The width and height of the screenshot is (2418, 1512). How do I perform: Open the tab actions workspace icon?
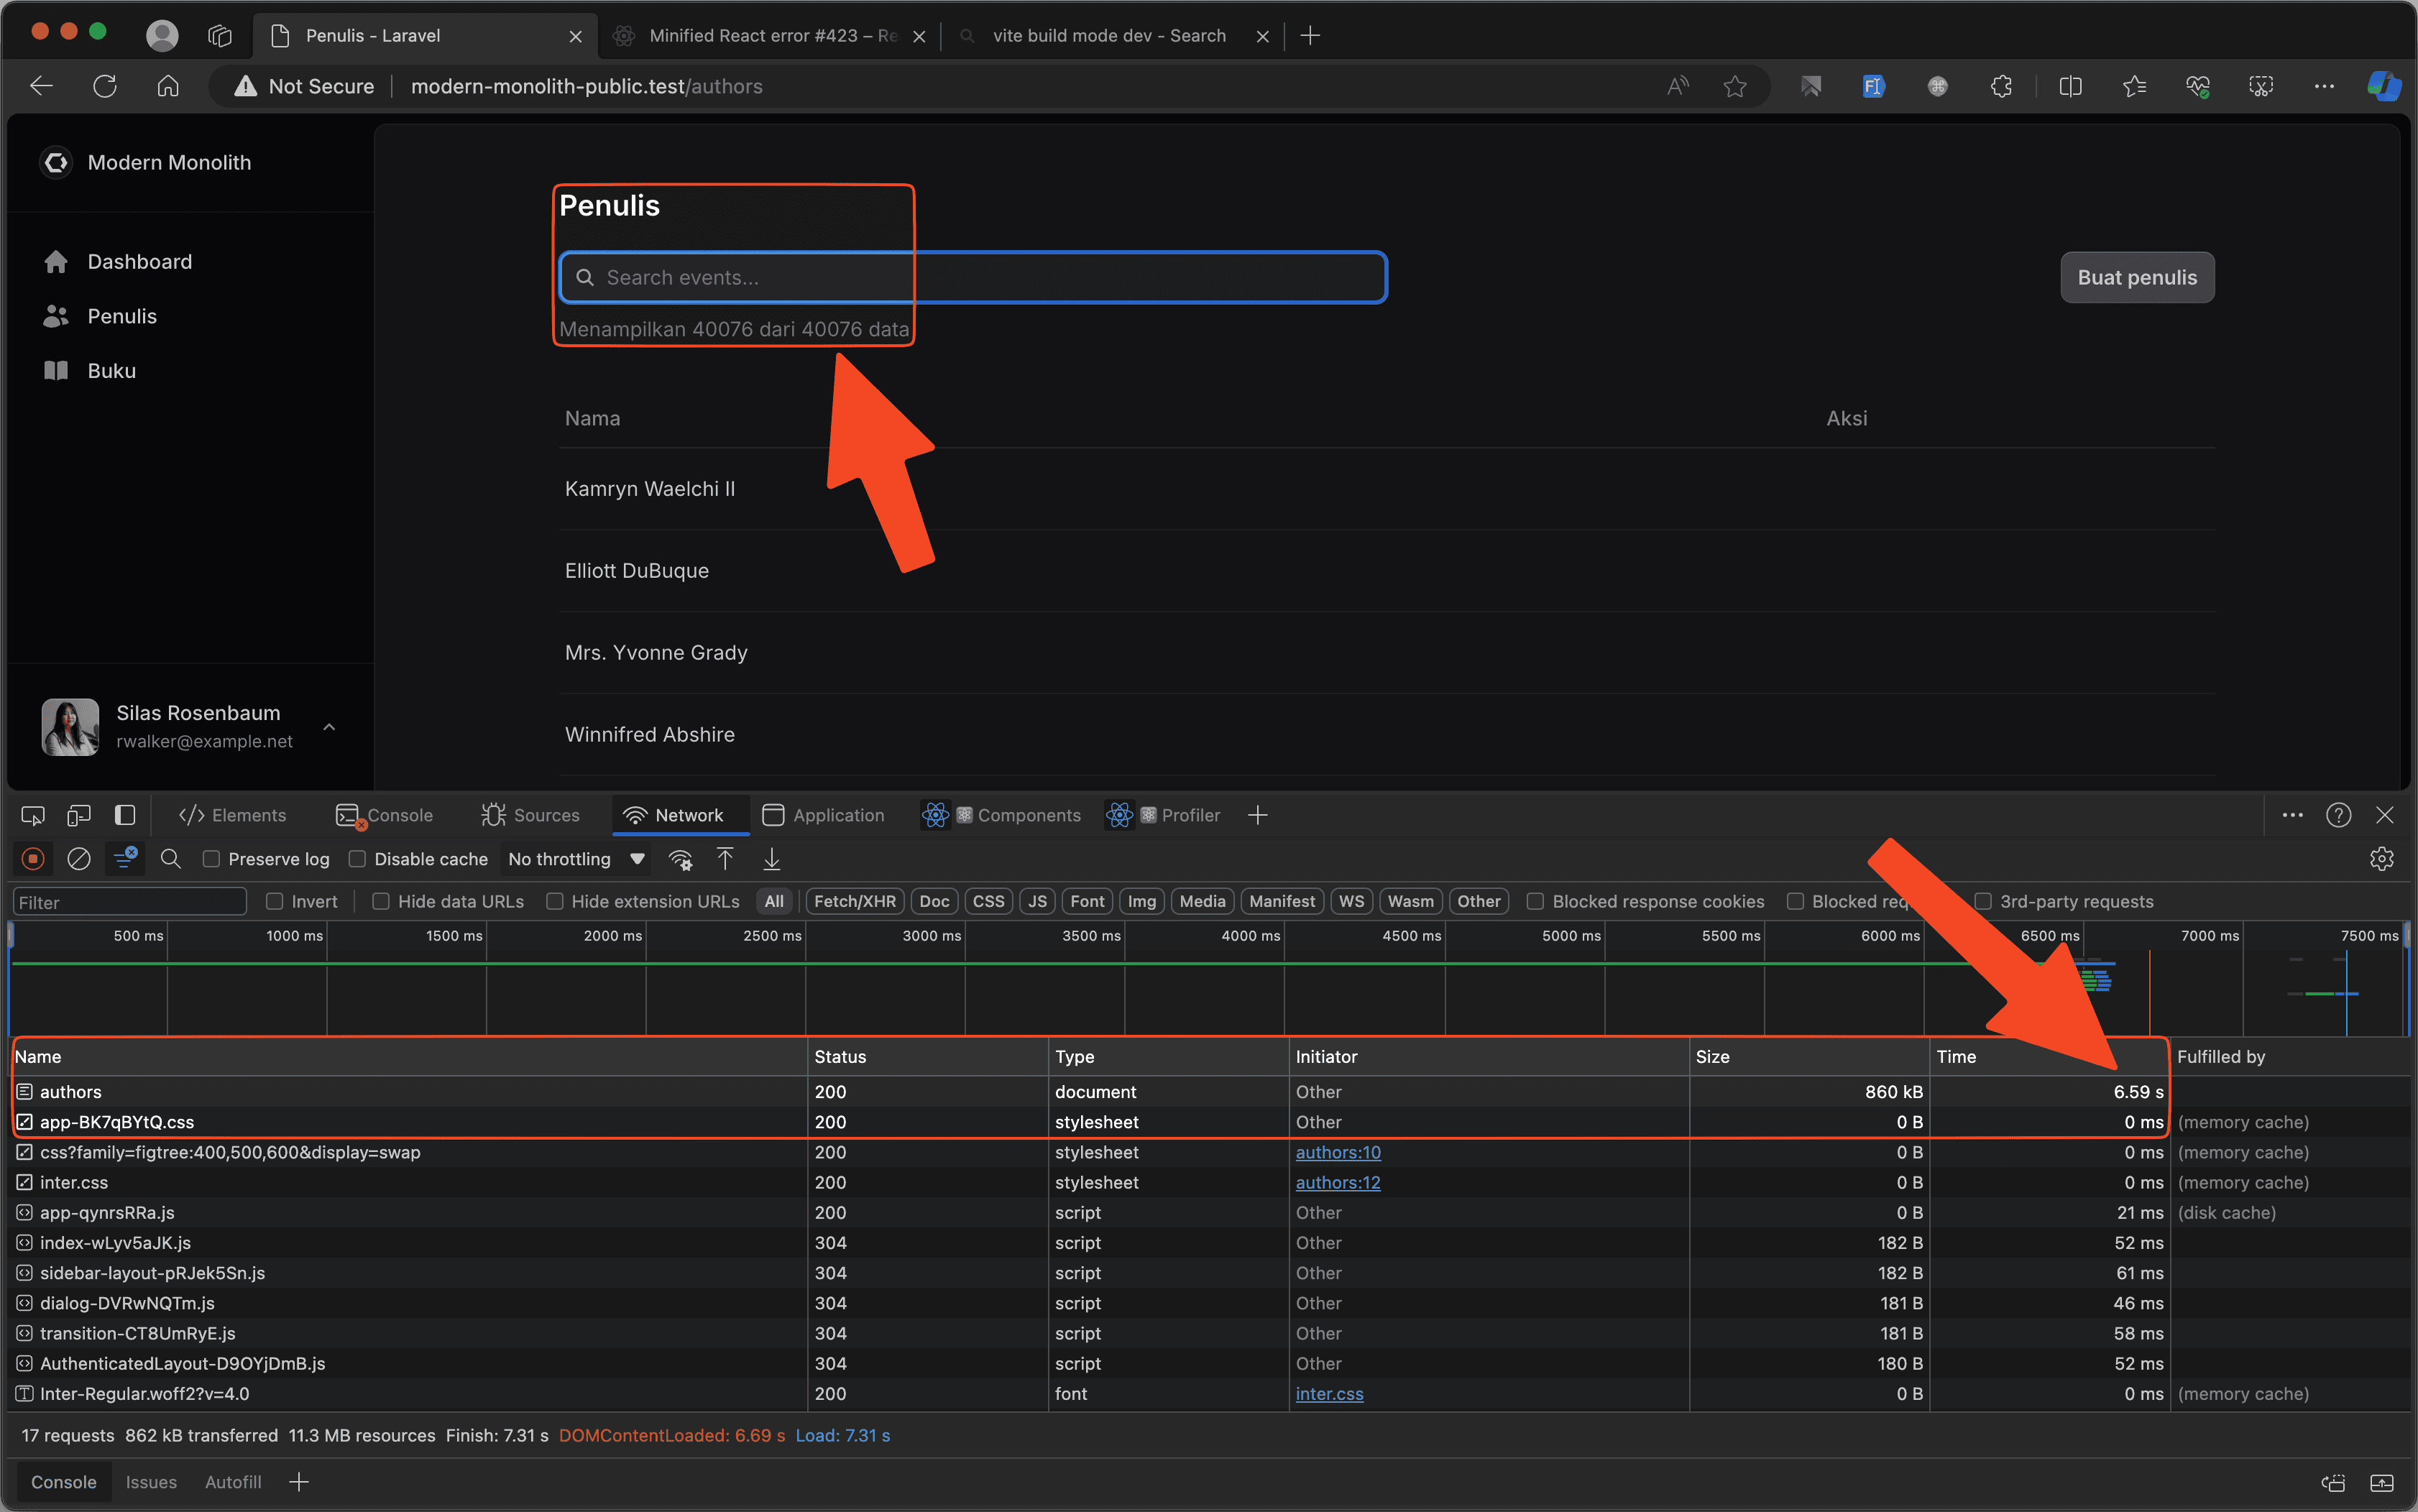click(220, 36)
